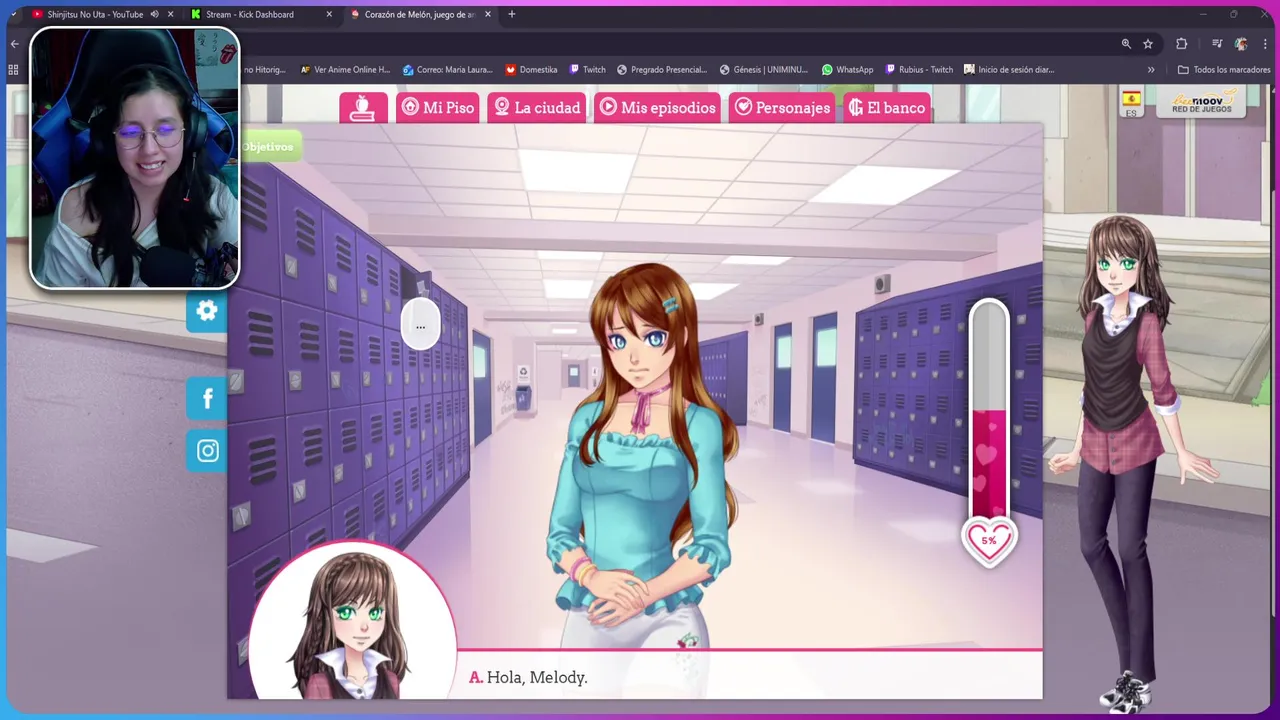Click the full-body player character on right
This screenshot has height=720, width=1280.
(1132, 460)
